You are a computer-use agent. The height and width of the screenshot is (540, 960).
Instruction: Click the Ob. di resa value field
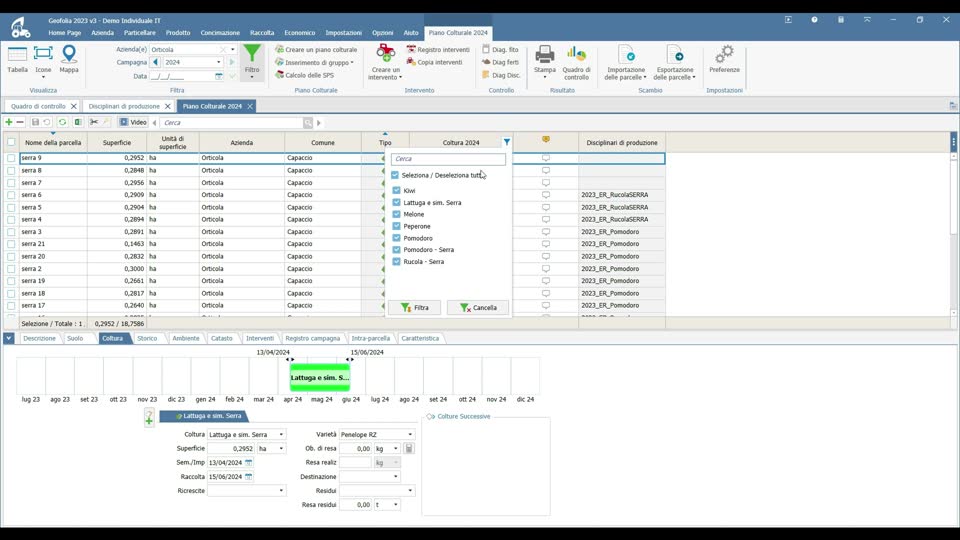[356, 449]
